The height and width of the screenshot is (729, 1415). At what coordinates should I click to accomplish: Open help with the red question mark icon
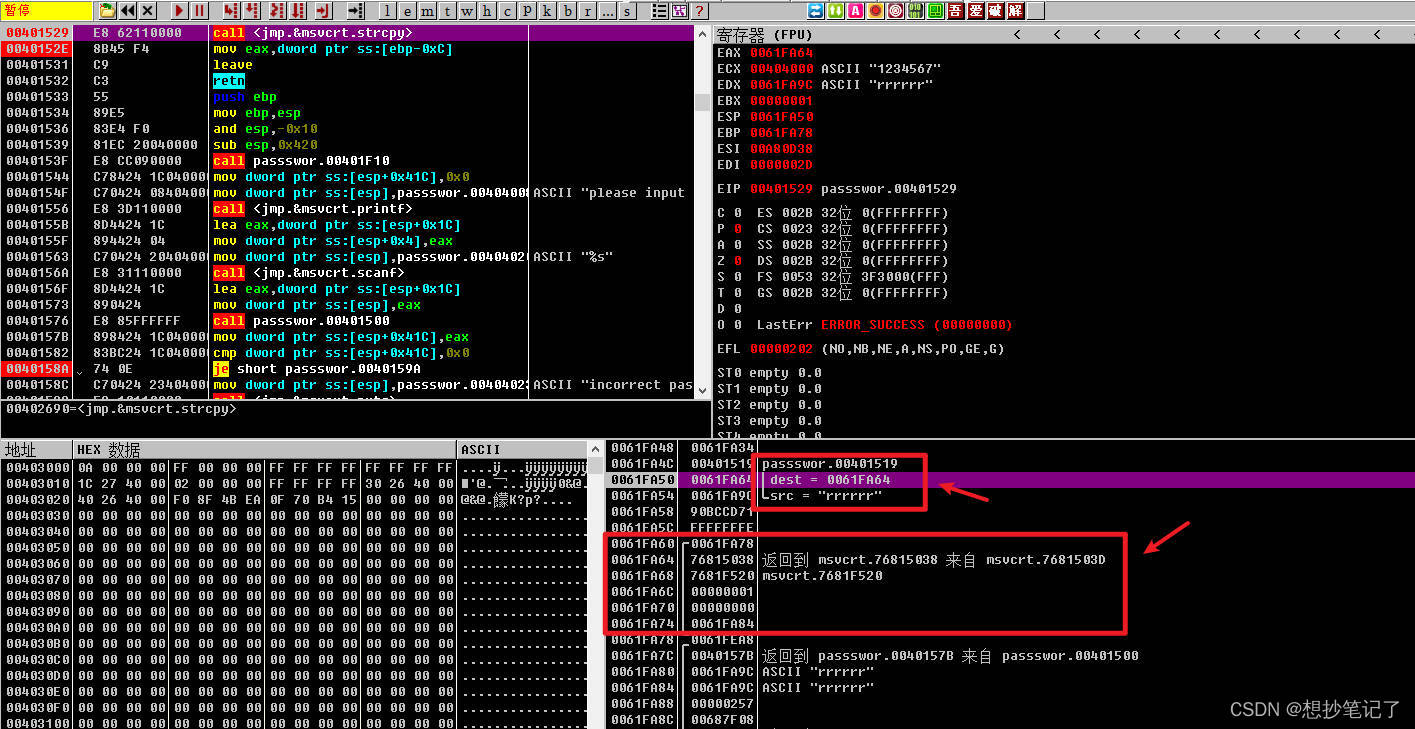point(699,11)
